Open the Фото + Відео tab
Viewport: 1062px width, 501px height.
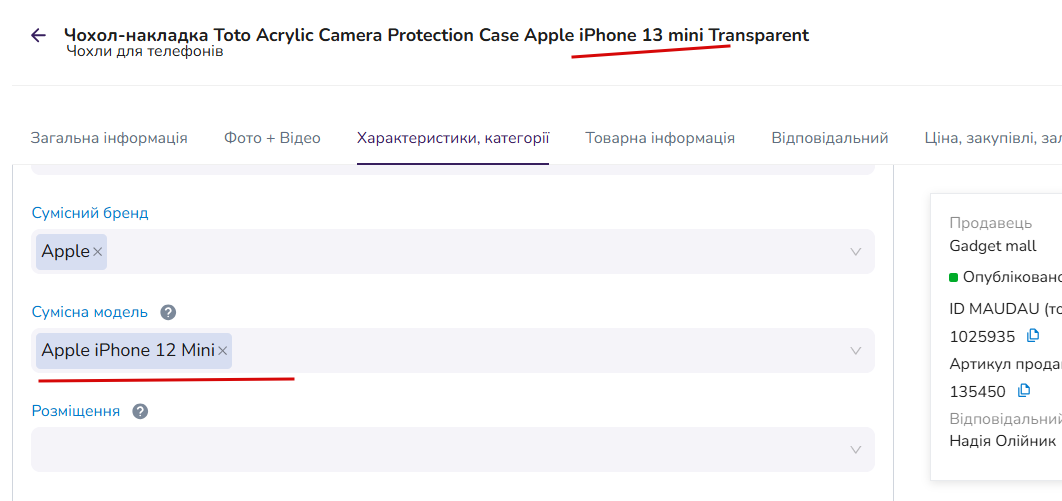point(272,138)
